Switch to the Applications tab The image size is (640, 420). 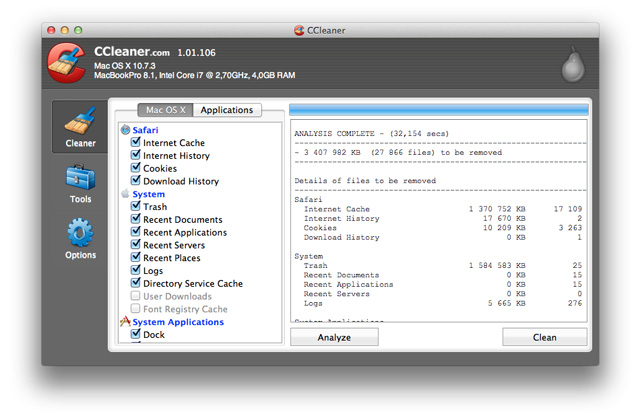(227, 110)
